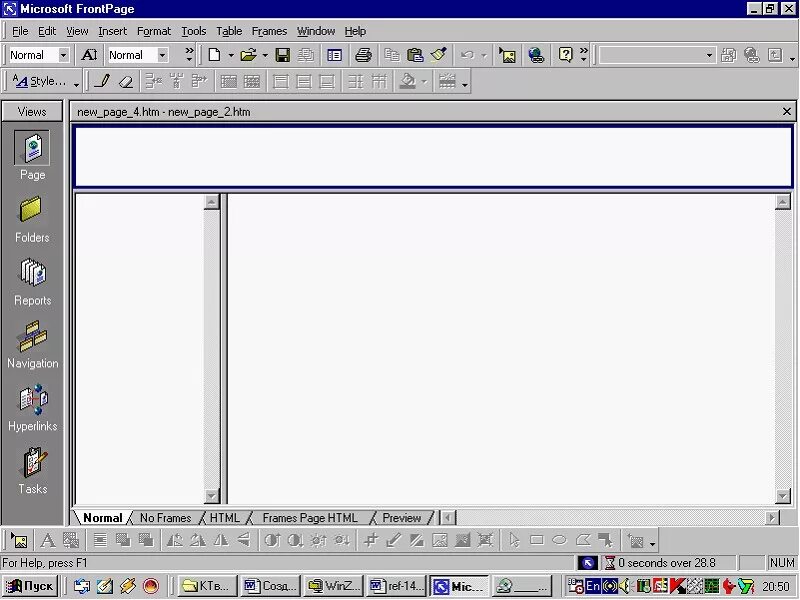Image resolution: width=800 pixels, height=600 pixels.
Task: Open the Table menu
Action: click(229, 31)
